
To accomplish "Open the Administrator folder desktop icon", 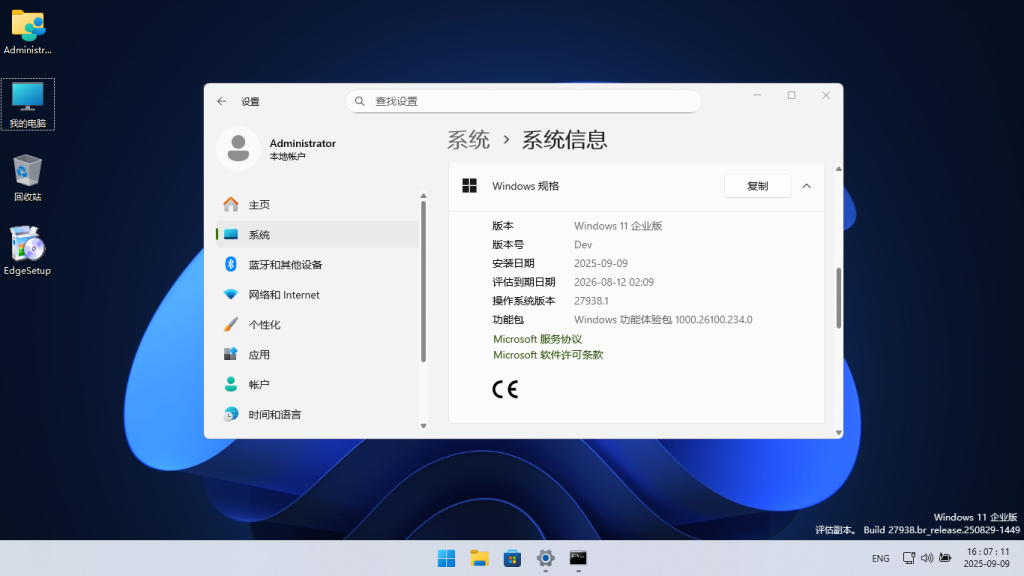I will coord(27,31).
